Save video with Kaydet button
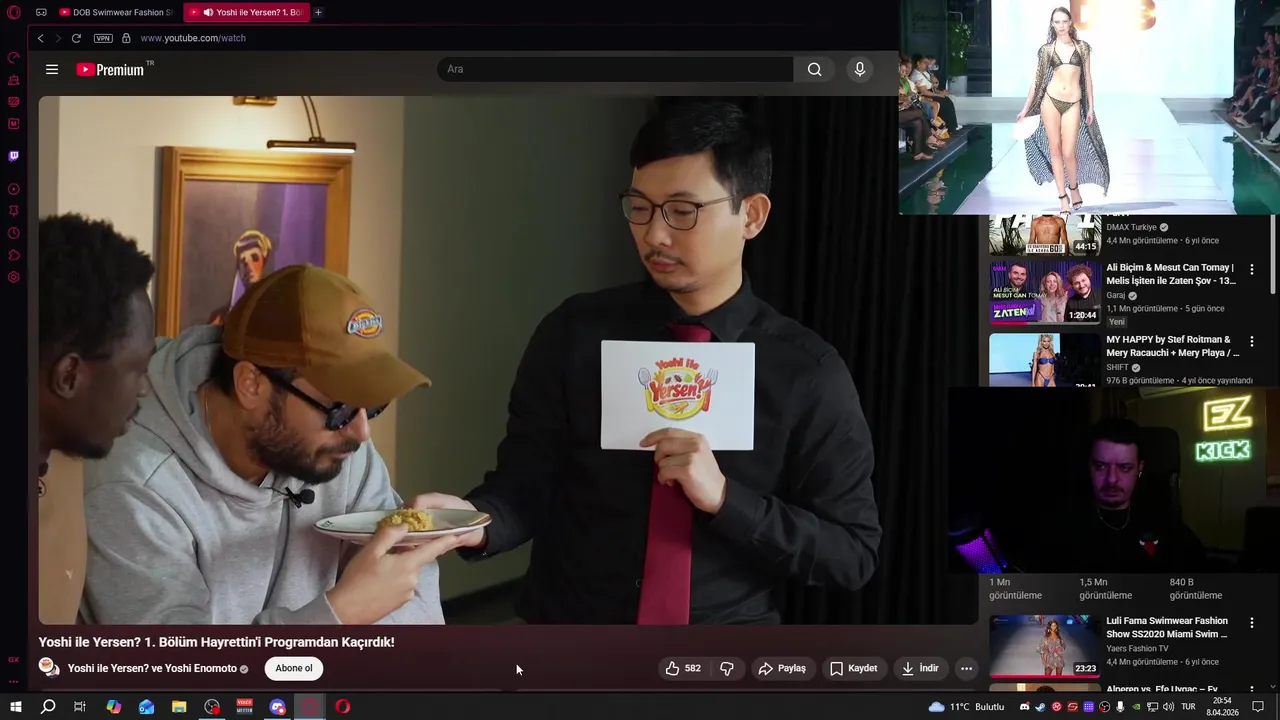The height and width of the screenshot is (720, 1280). [853, 668]
